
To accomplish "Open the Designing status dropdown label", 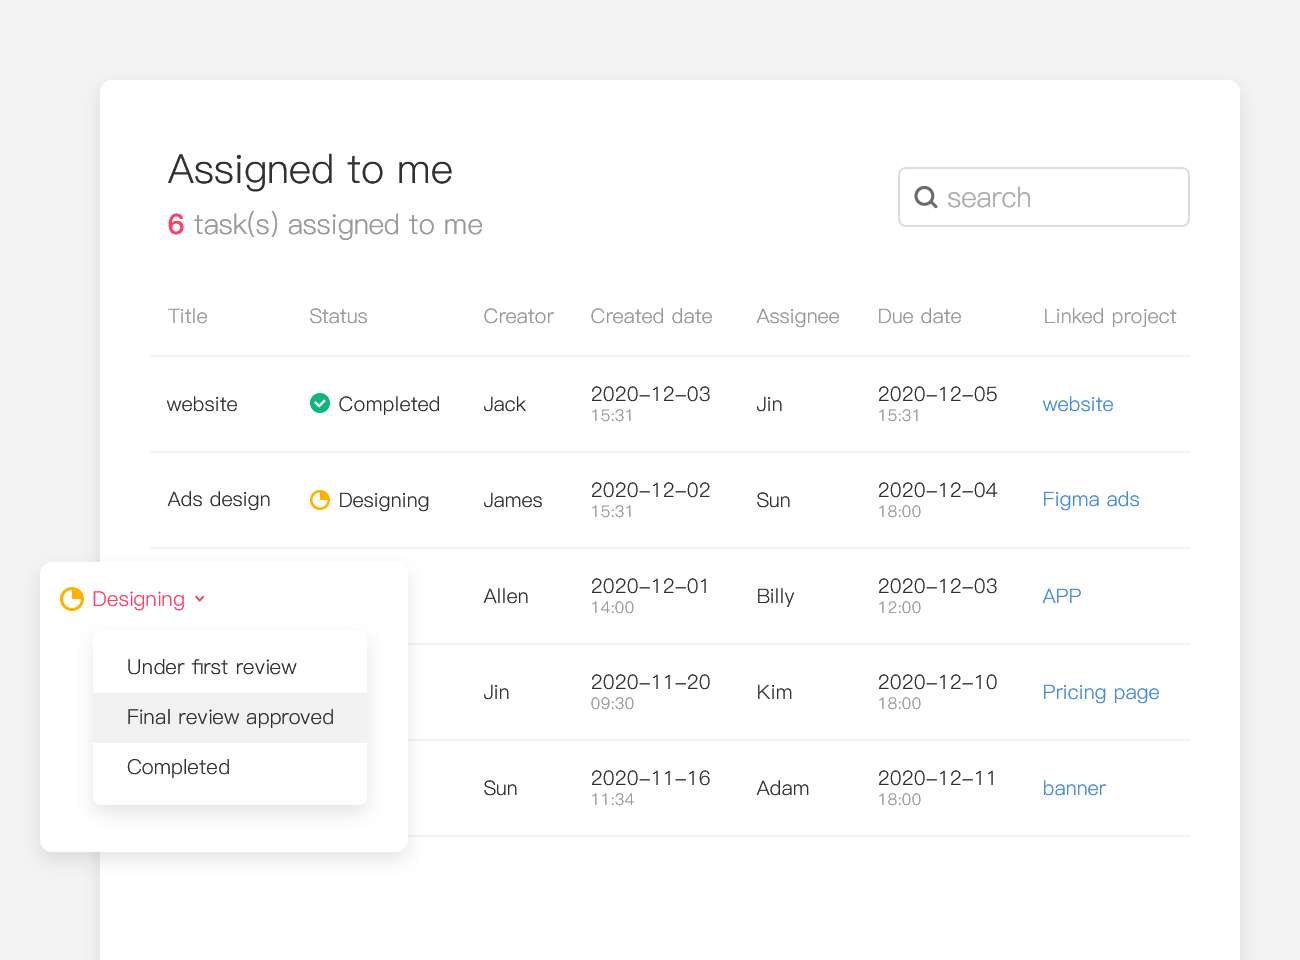I will coord(138,599).
